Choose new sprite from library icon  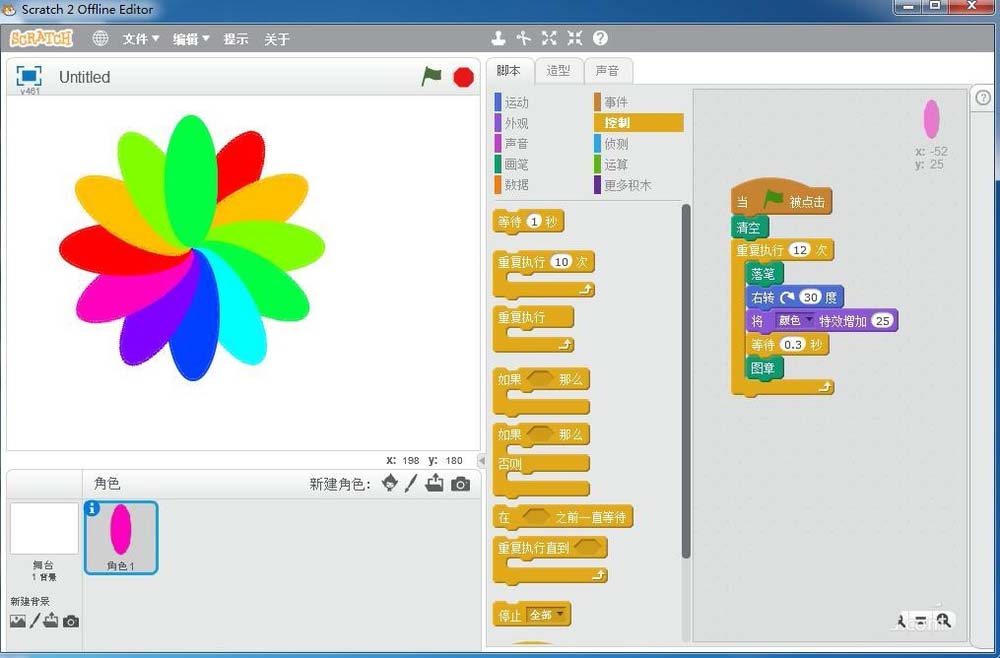(x=390, y=483)
